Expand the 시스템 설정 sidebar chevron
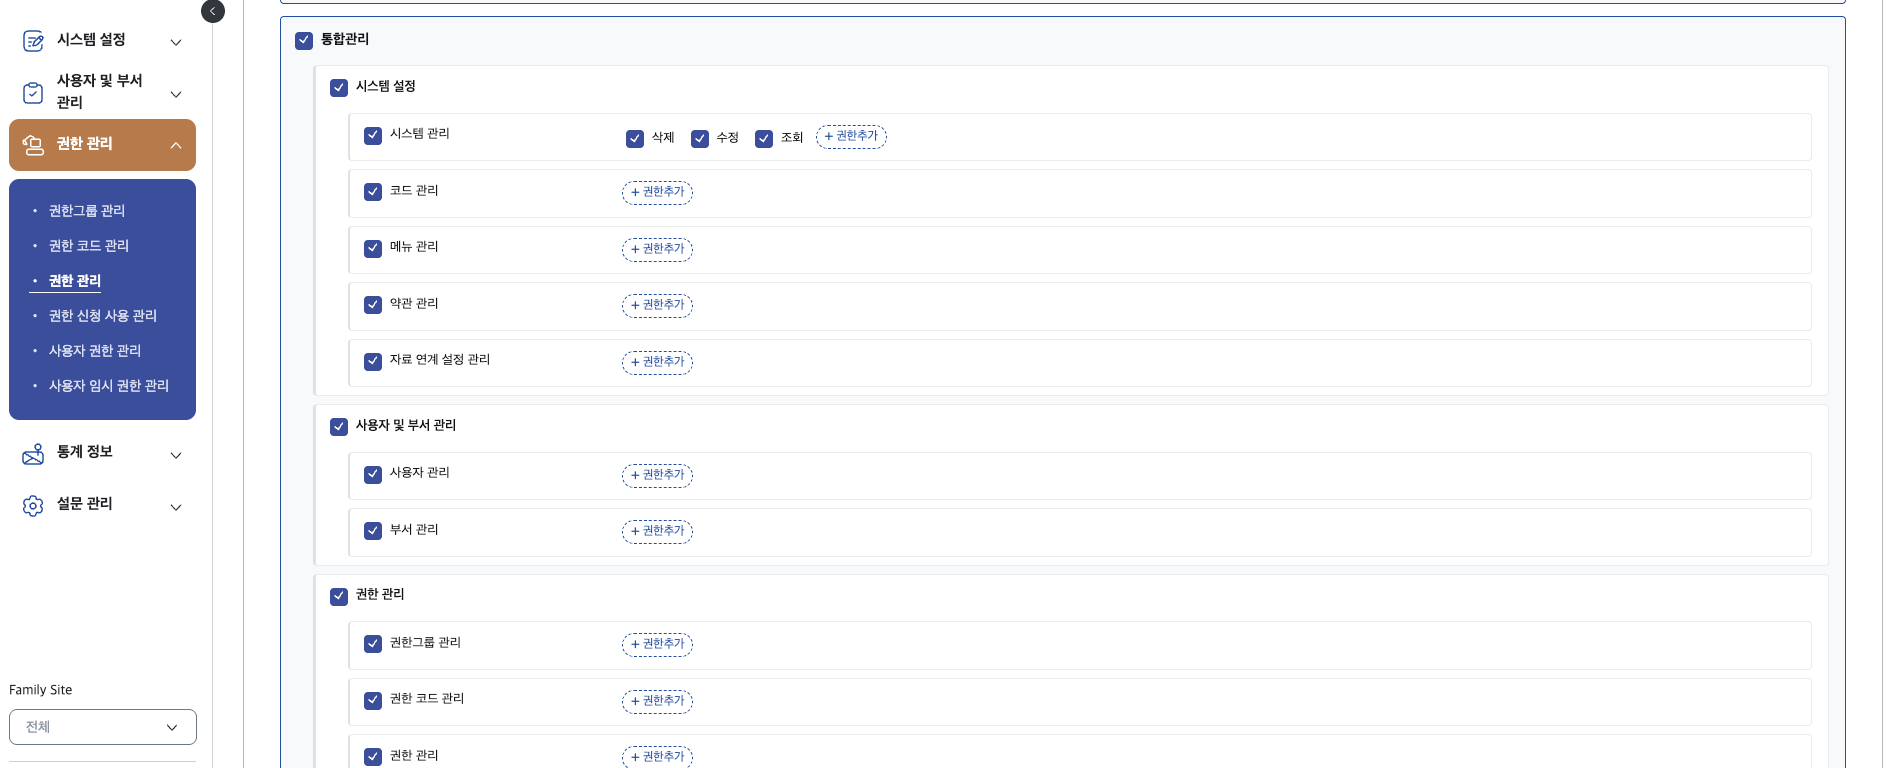Screen dimensions: 1891x768 (x=176, y=42)
